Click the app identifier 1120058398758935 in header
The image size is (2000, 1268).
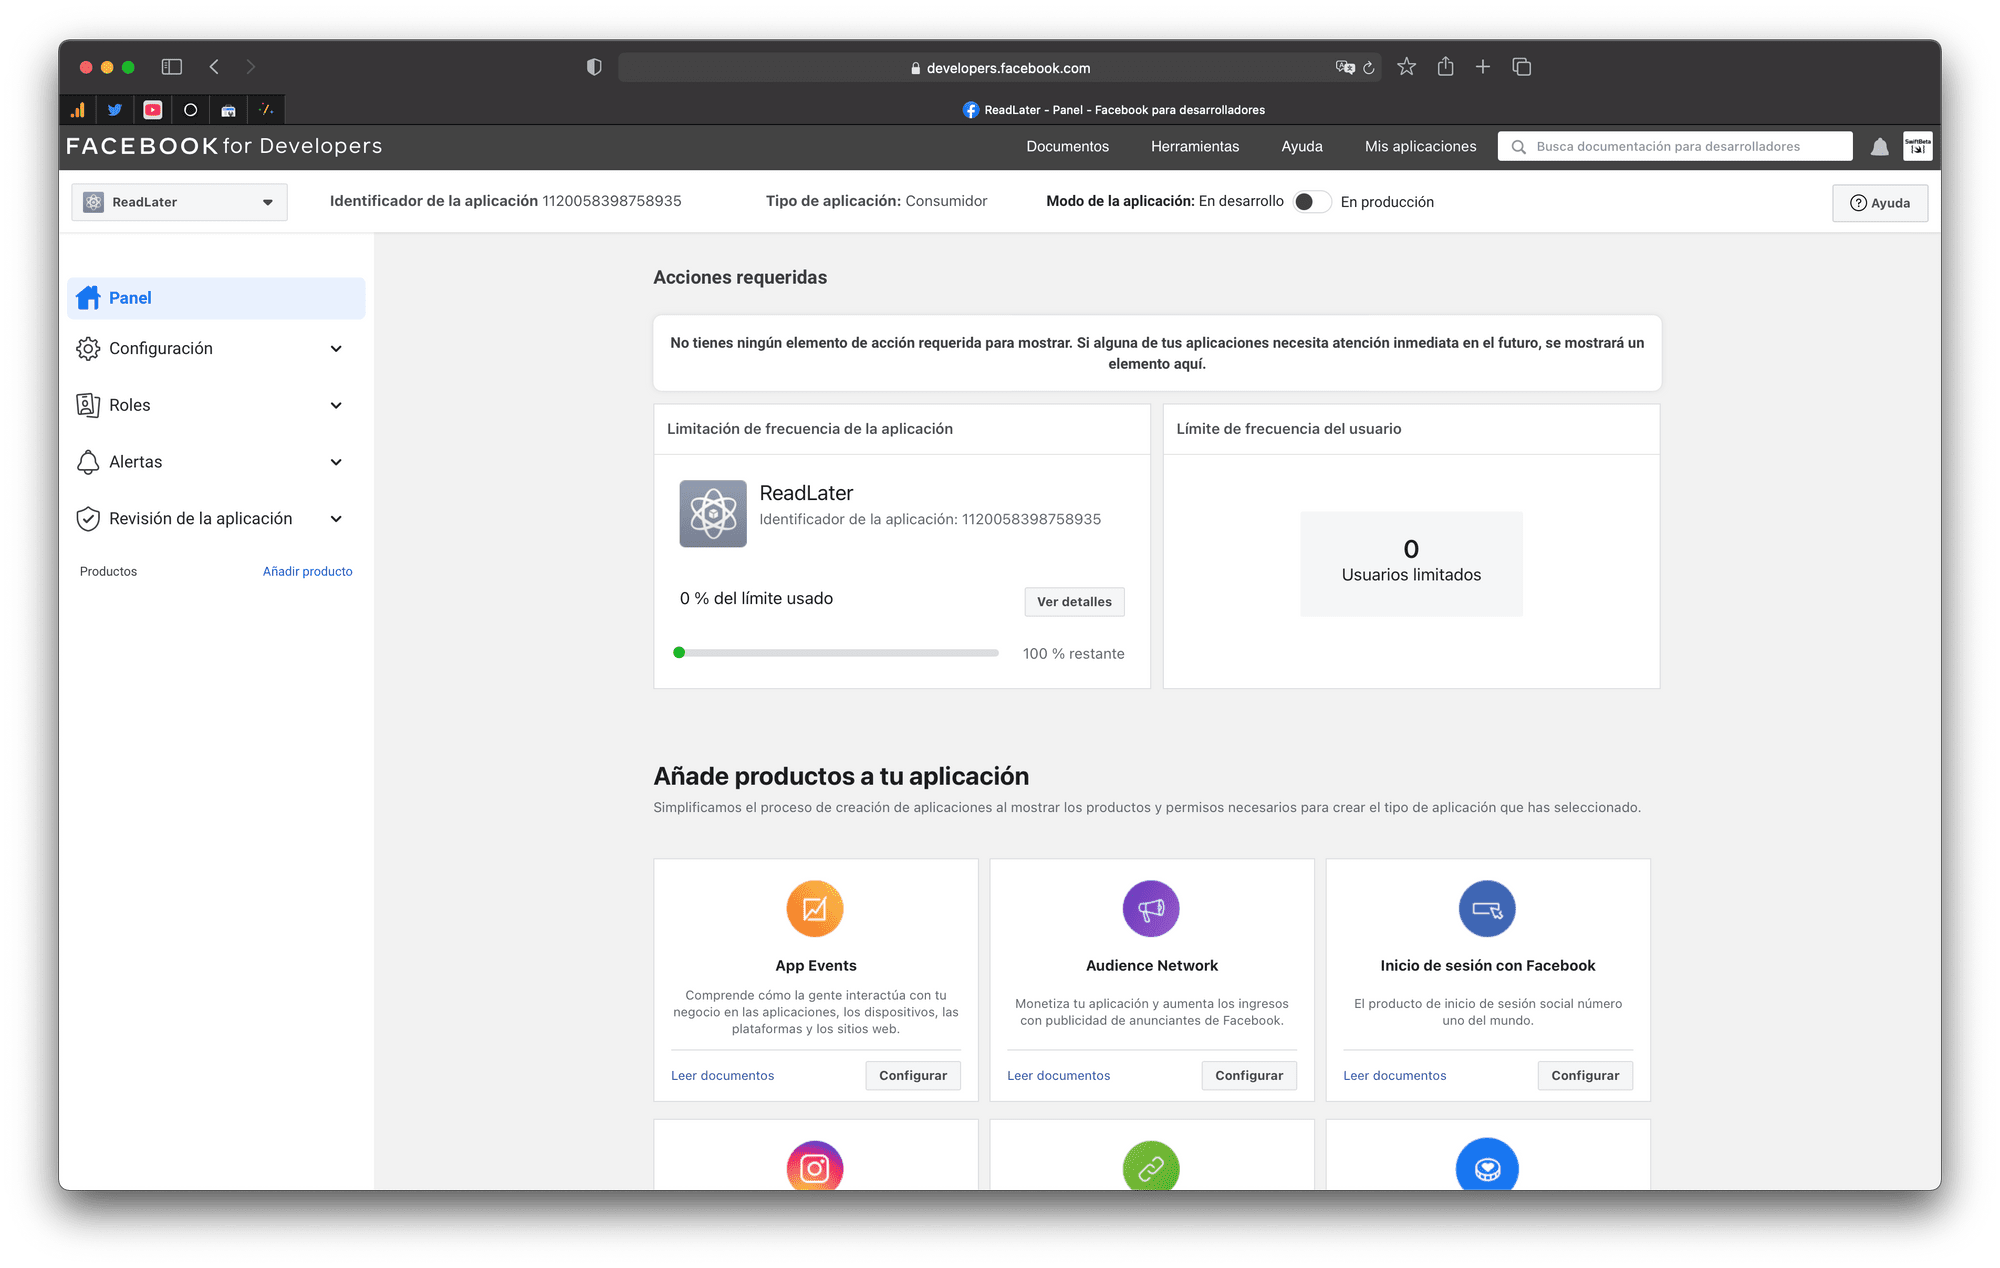tap(612, 201)
